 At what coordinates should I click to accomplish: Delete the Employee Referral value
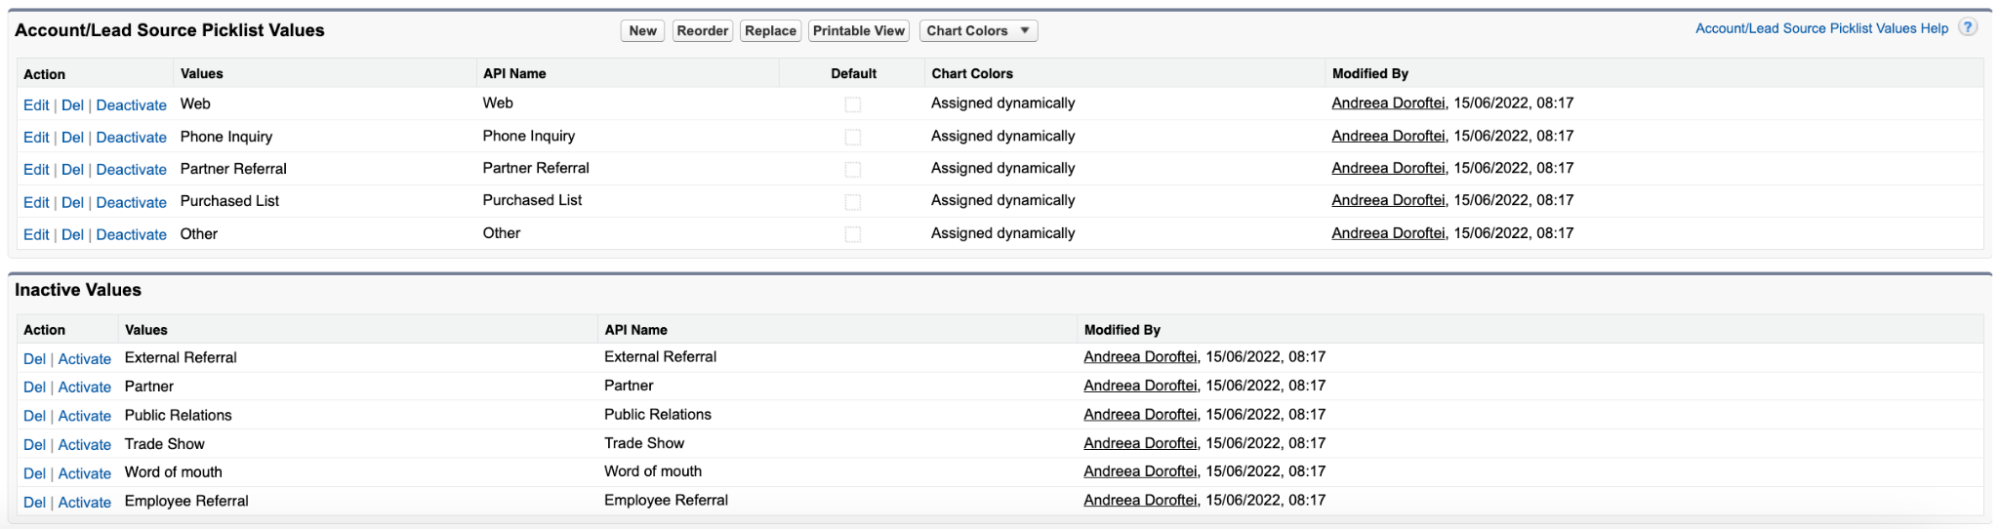[35, 502]
